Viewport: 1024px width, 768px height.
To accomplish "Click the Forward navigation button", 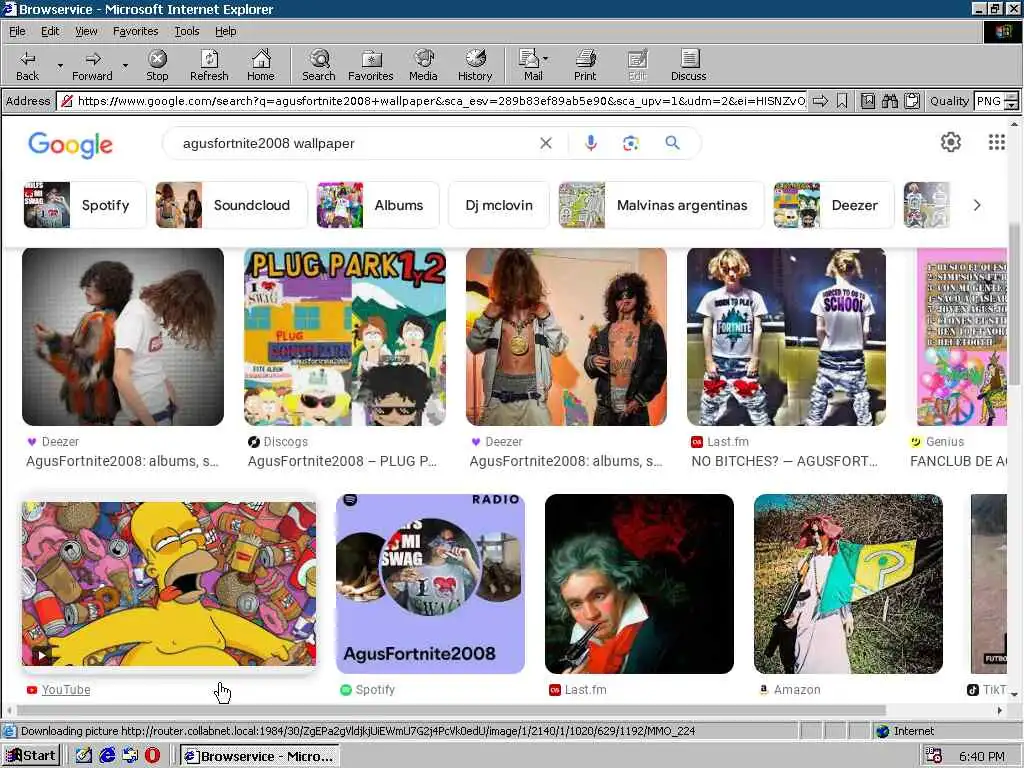I will pos(92,65).
